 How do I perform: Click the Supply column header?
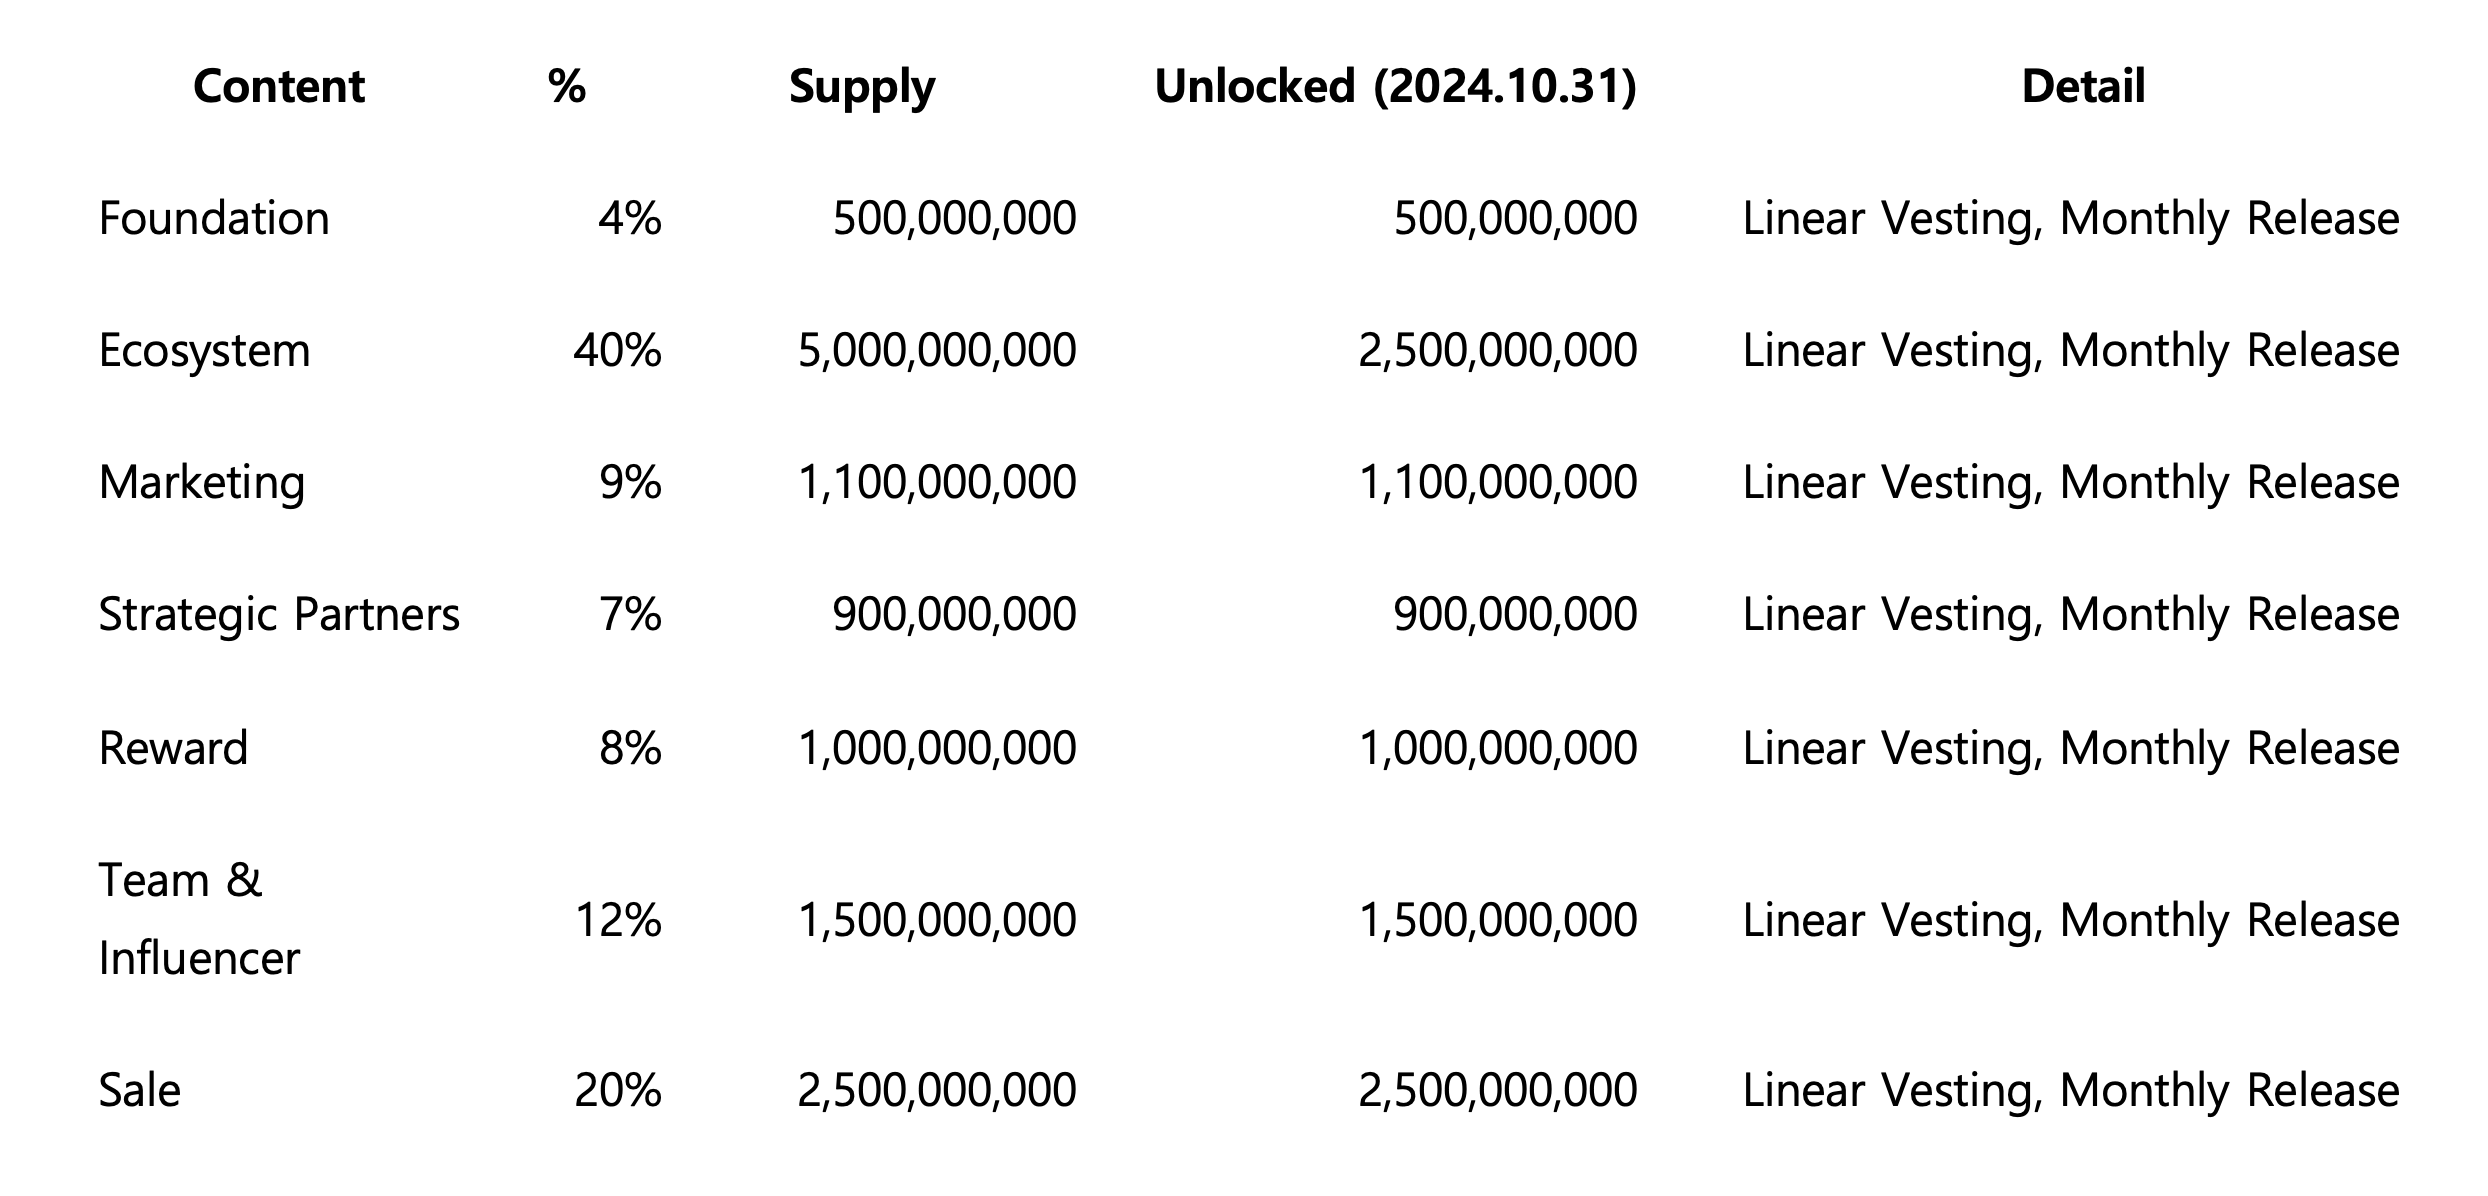tap(862, 88)
